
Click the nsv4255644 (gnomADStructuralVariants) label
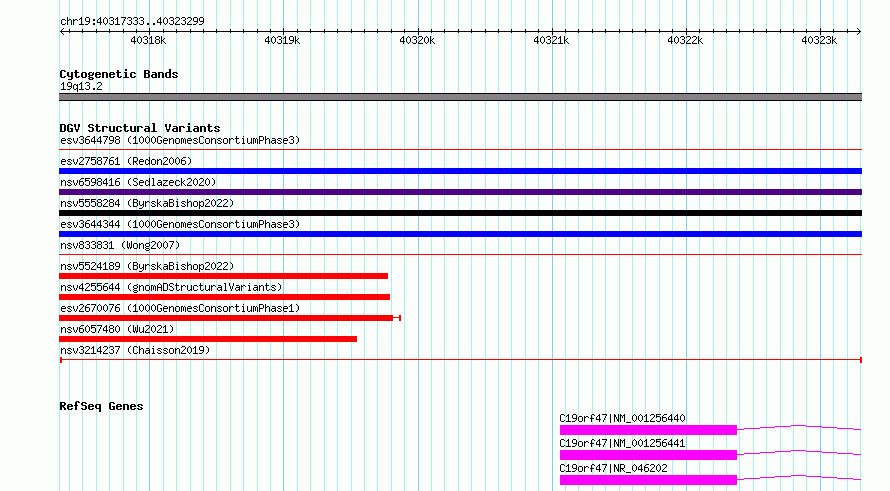[x=171, y=287]
